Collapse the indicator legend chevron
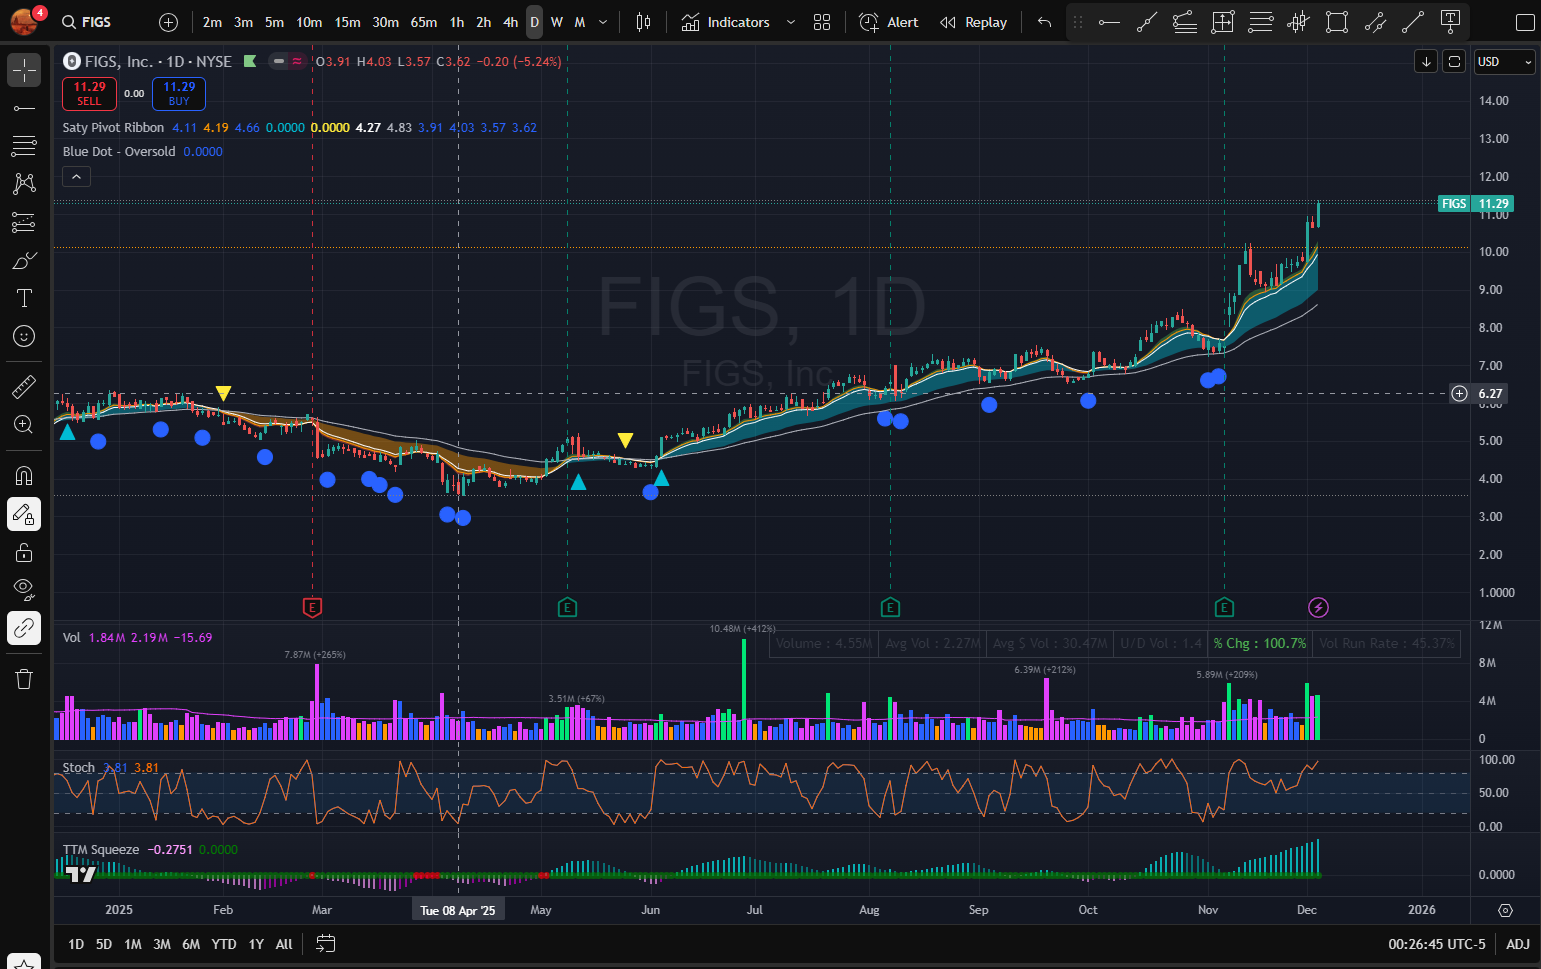Viewport: 1541px width, 969px height. pyautogui.click(x=77, y=176)
